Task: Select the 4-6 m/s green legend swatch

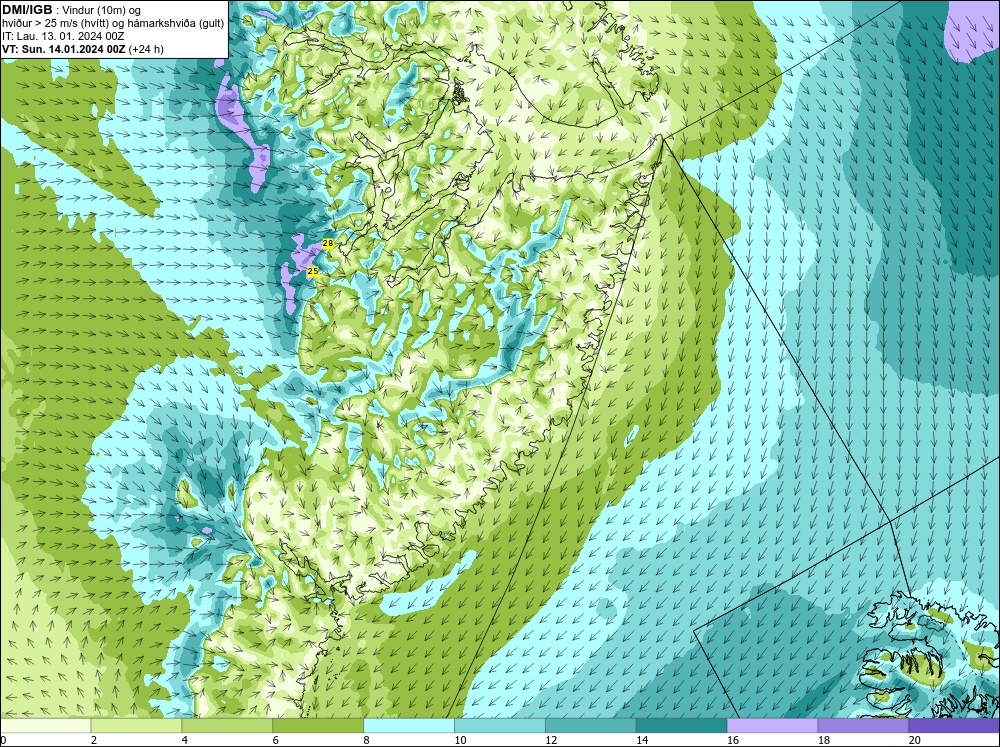Action: [x=227, y=725]
